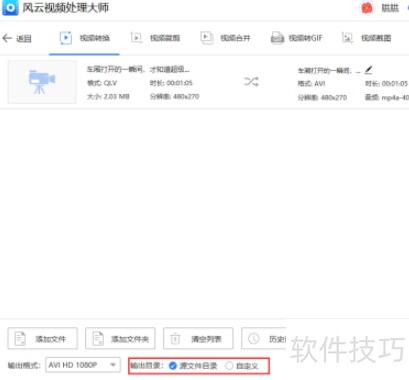Click the shuffle convert arrows icon
The width and height of the screenshot is (409, 380).
click(251, 81)
